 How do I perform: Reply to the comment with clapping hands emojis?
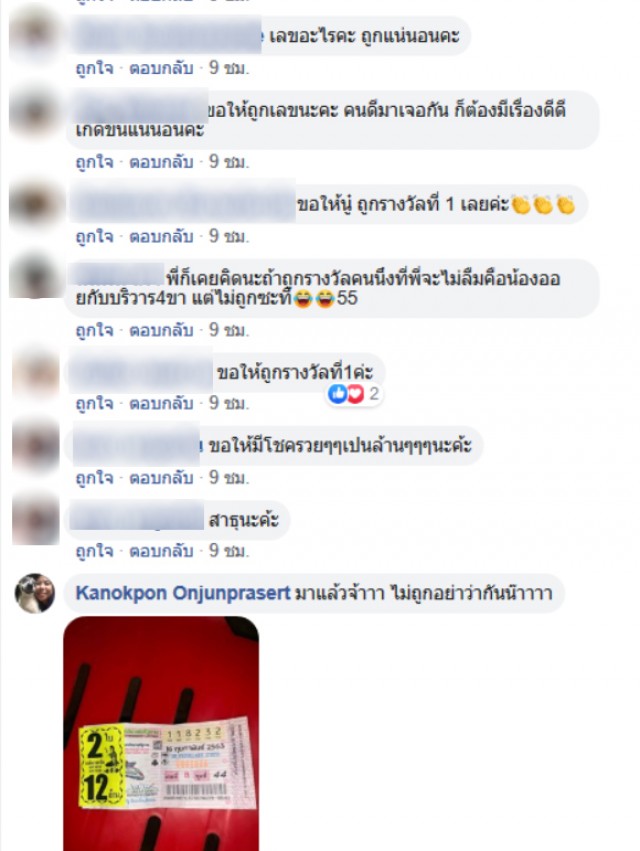(x=161, y=237)
